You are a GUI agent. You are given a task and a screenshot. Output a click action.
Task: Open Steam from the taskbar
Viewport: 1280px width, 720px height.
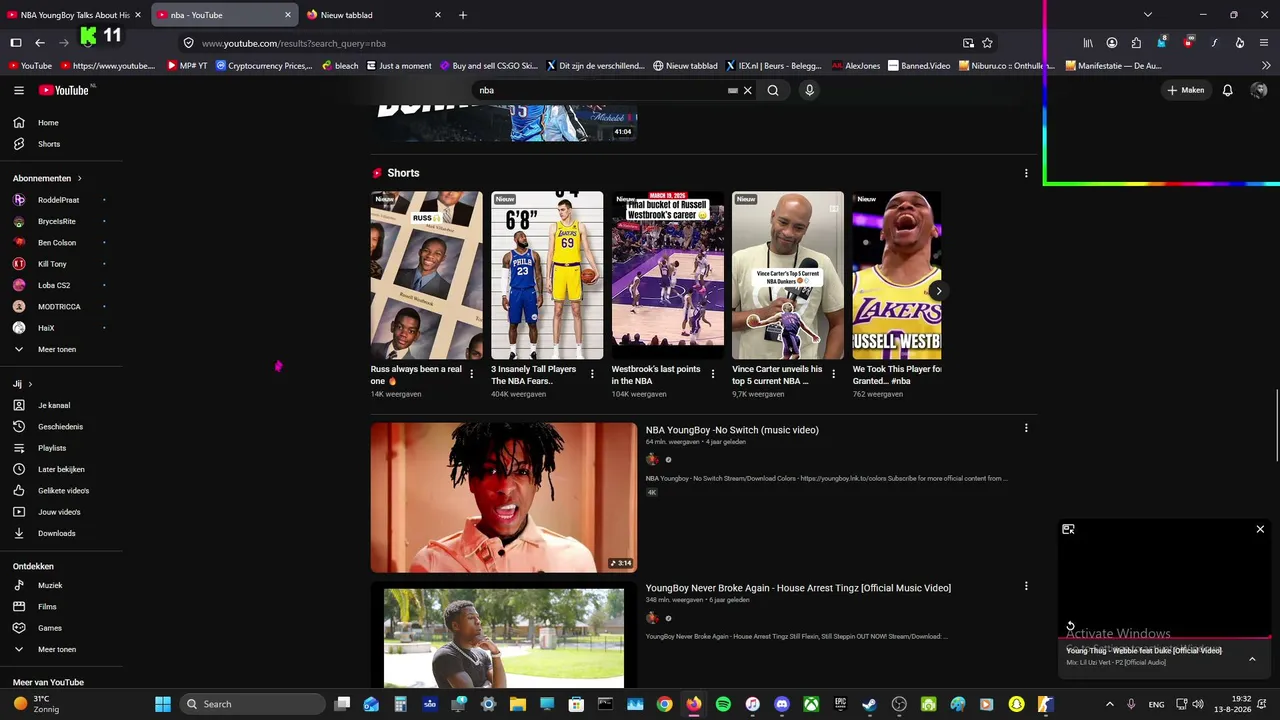point(869,704)
